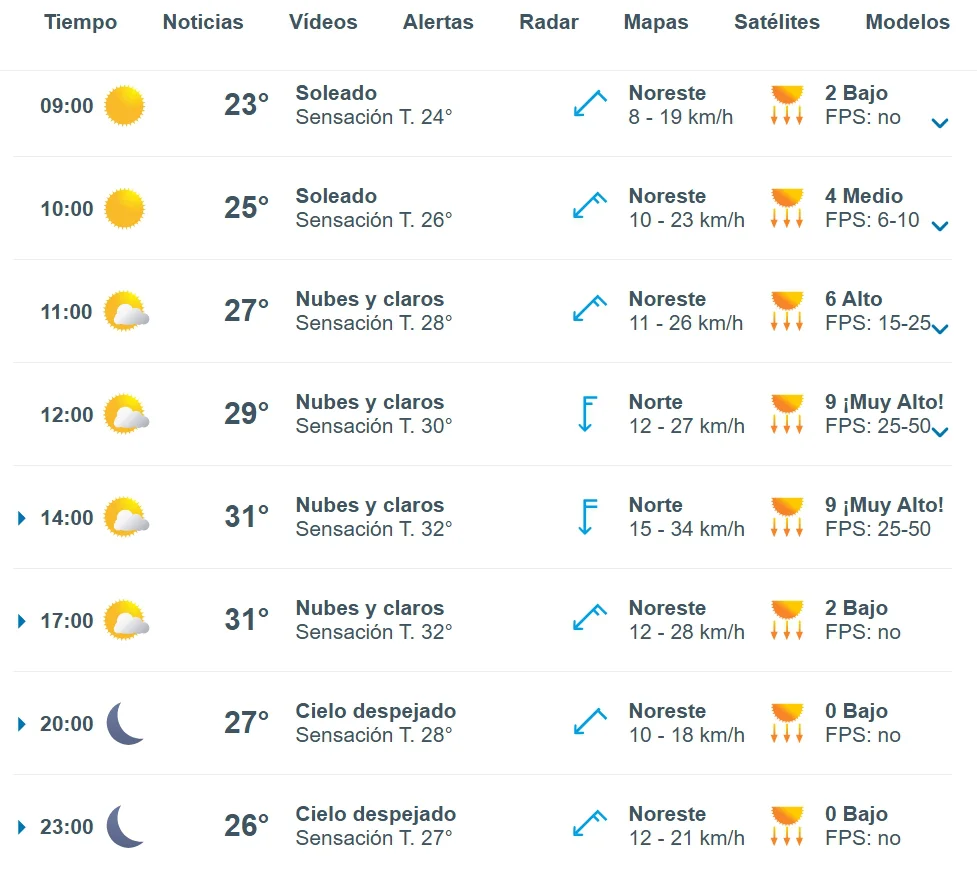Expand 12:00 row details chevron
977x869 pixels.
click(940, 431)
